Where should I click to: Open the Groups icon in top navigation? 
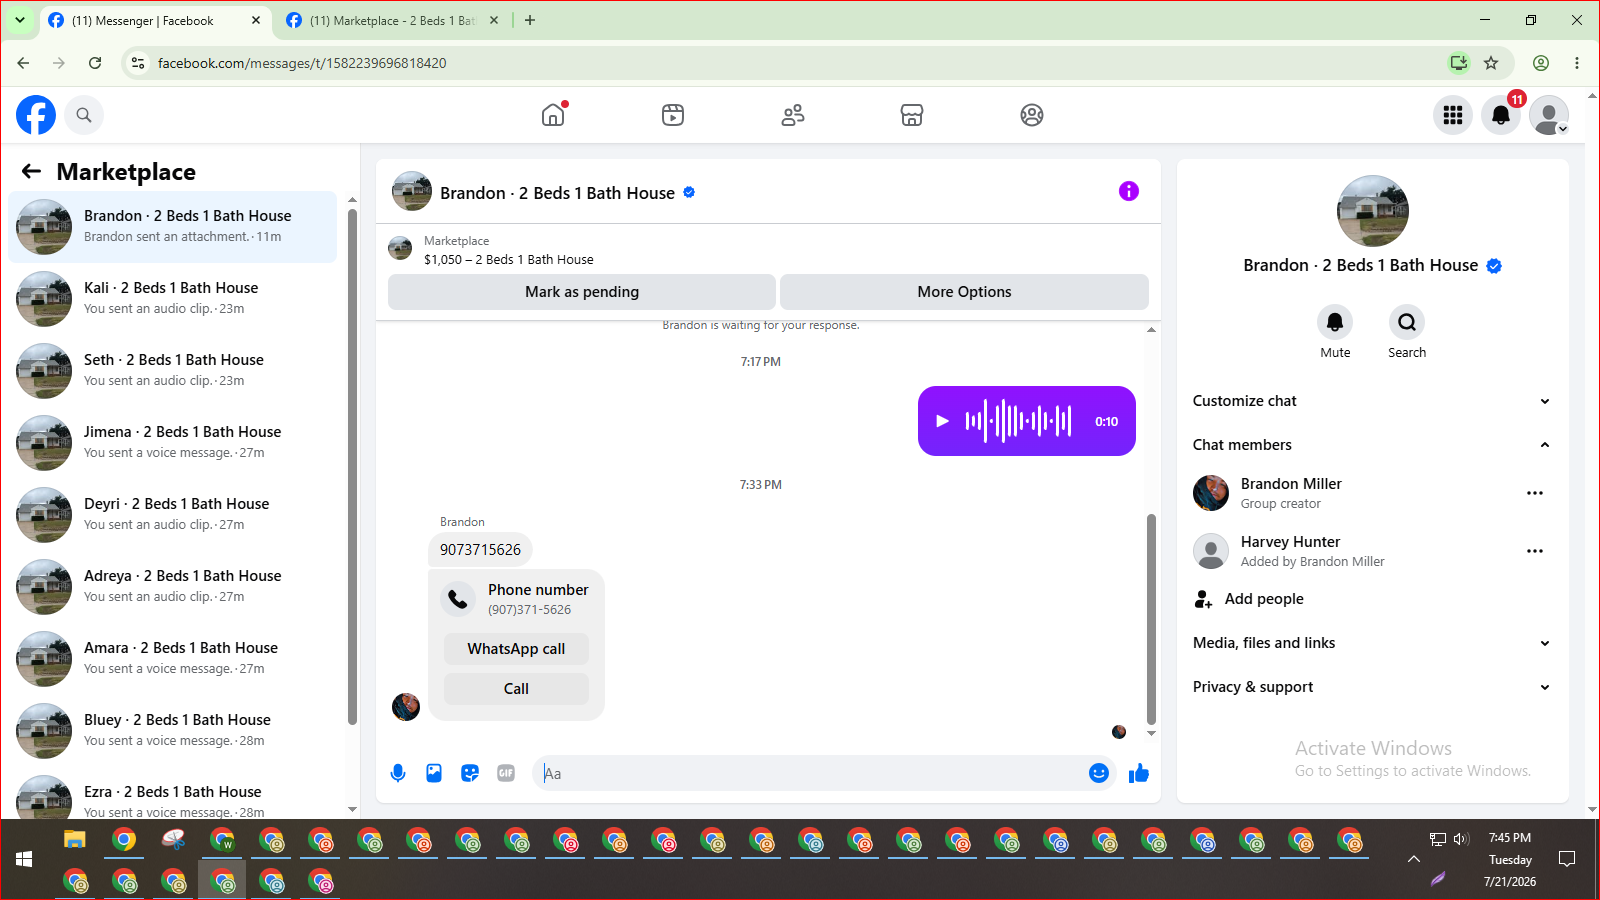[x=1032, y=115]
